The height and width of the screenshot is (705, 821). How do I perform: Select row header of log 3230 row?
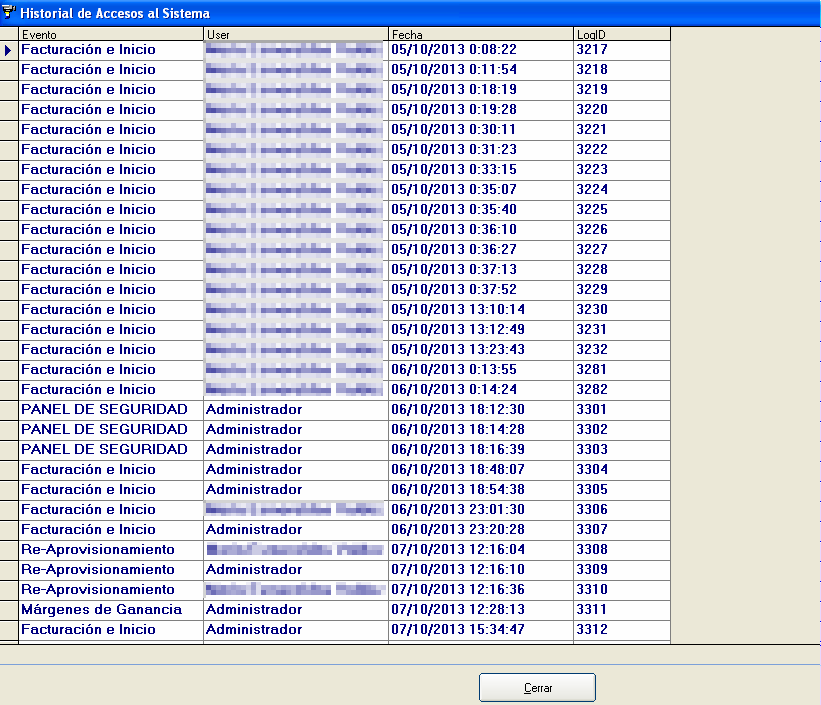click(x=9, y=310)
